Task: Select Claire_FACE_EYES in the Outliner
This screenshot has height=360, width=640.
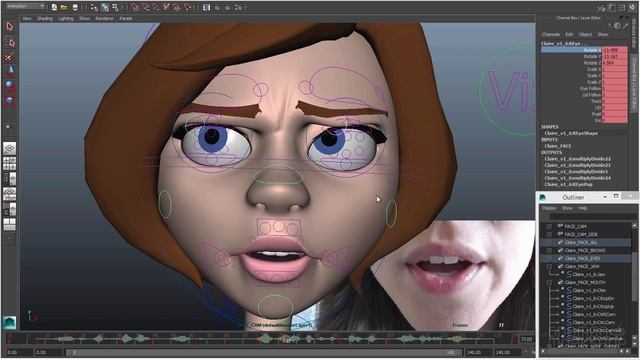Action: click(582, 258)
